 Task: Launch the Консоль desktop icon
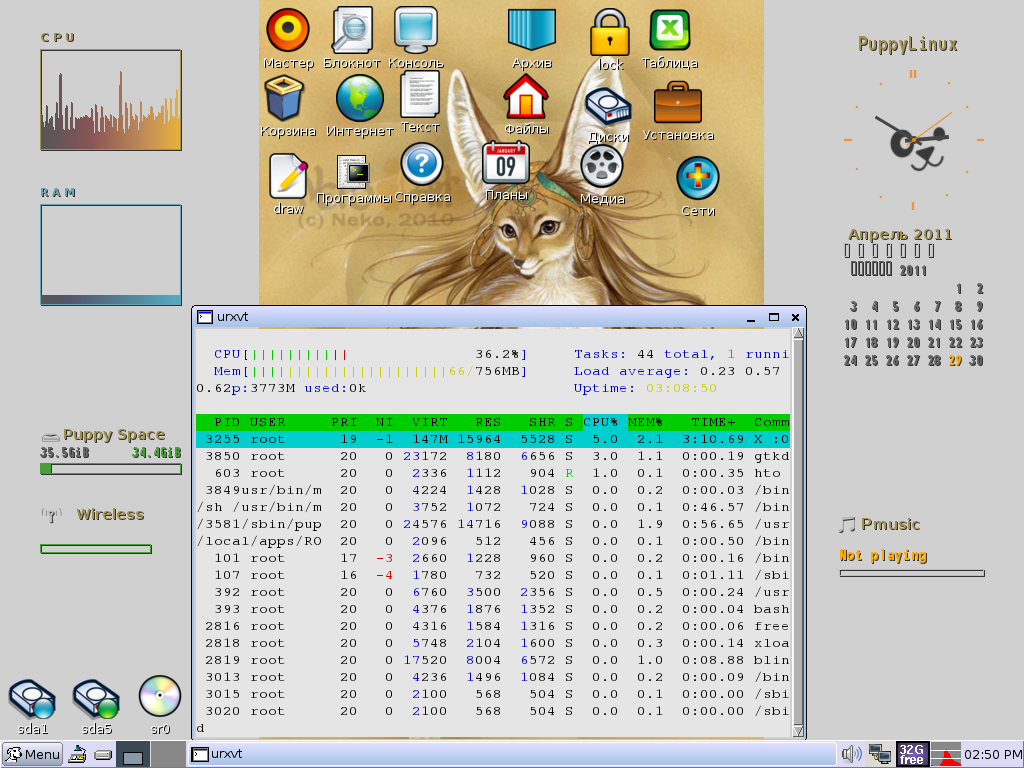415,30
